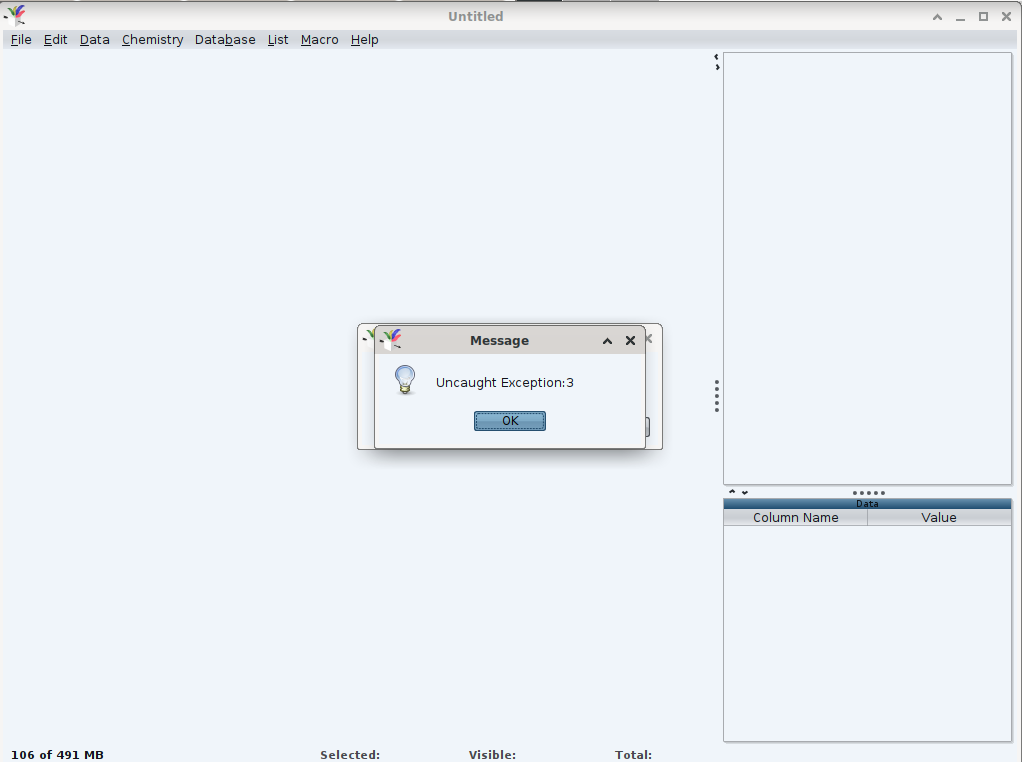Click the down arrow above the Data panel
The width and height of the screenshot is (1022, 762).
coord(744,492)
